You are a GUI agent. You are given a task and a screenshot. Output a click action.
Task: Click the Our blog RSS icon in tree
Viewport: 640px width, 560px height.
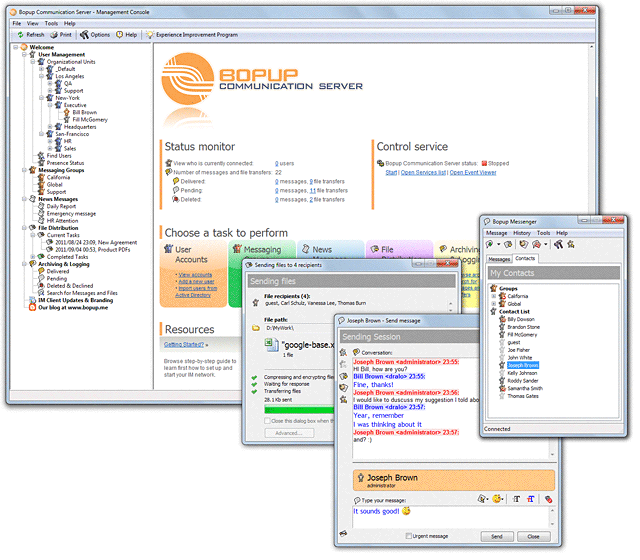(x=33, y=308)
